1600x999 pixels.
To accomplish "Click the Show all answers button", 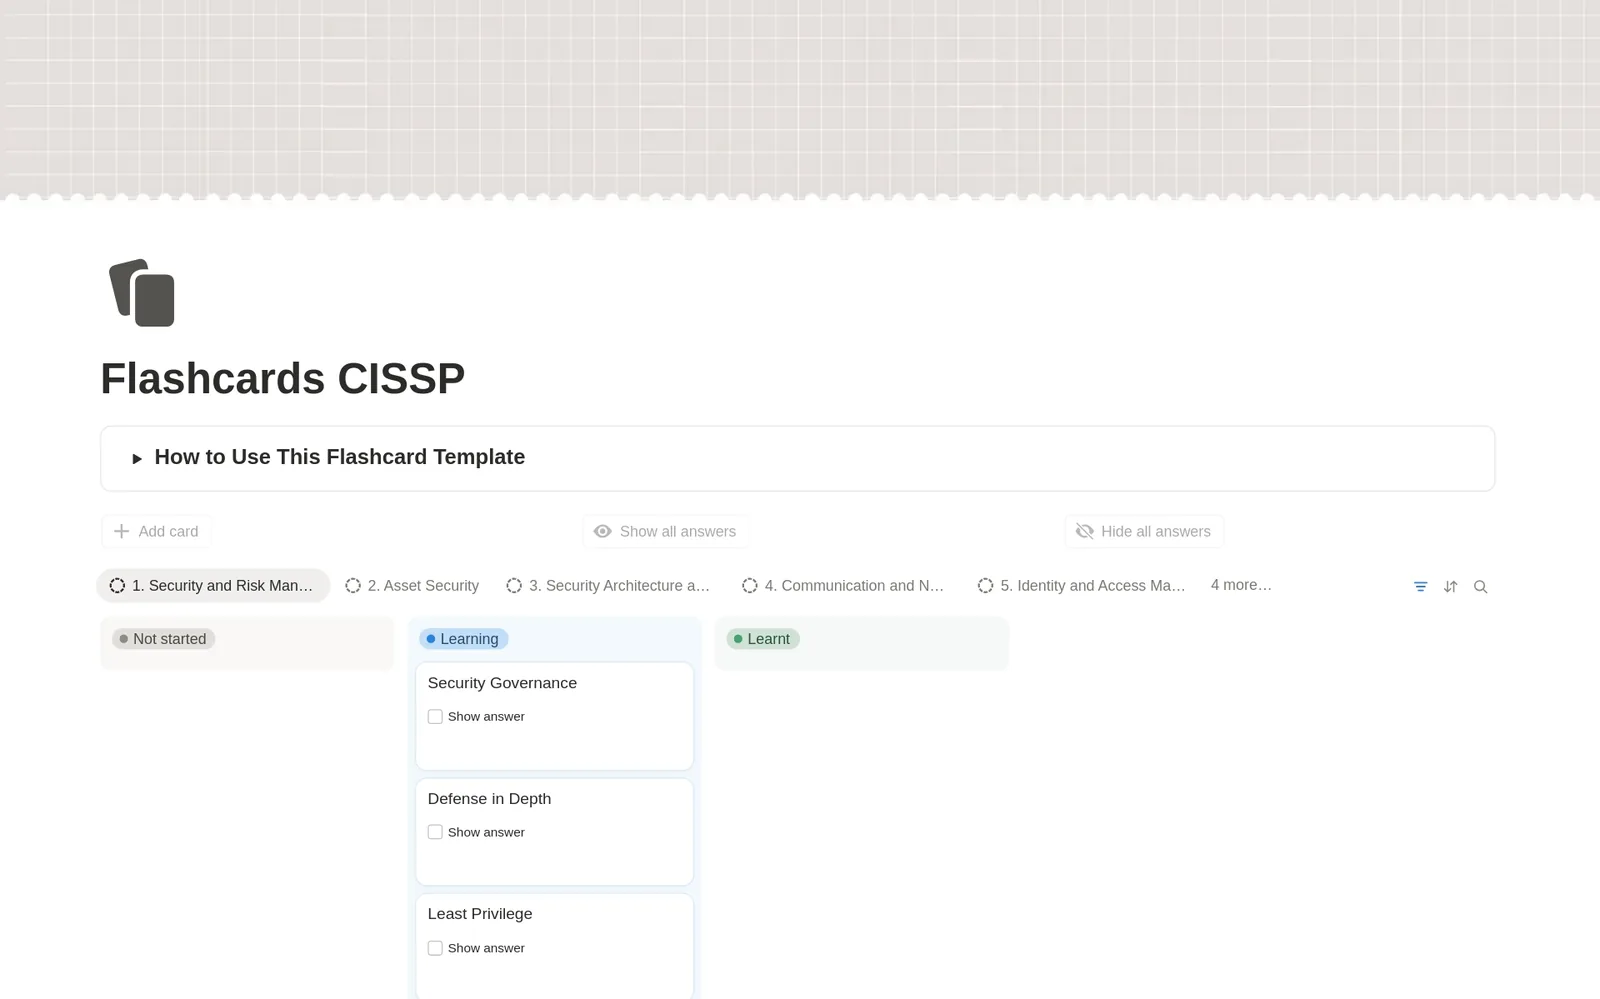I will pyautogui.click(x=665, y=531).
